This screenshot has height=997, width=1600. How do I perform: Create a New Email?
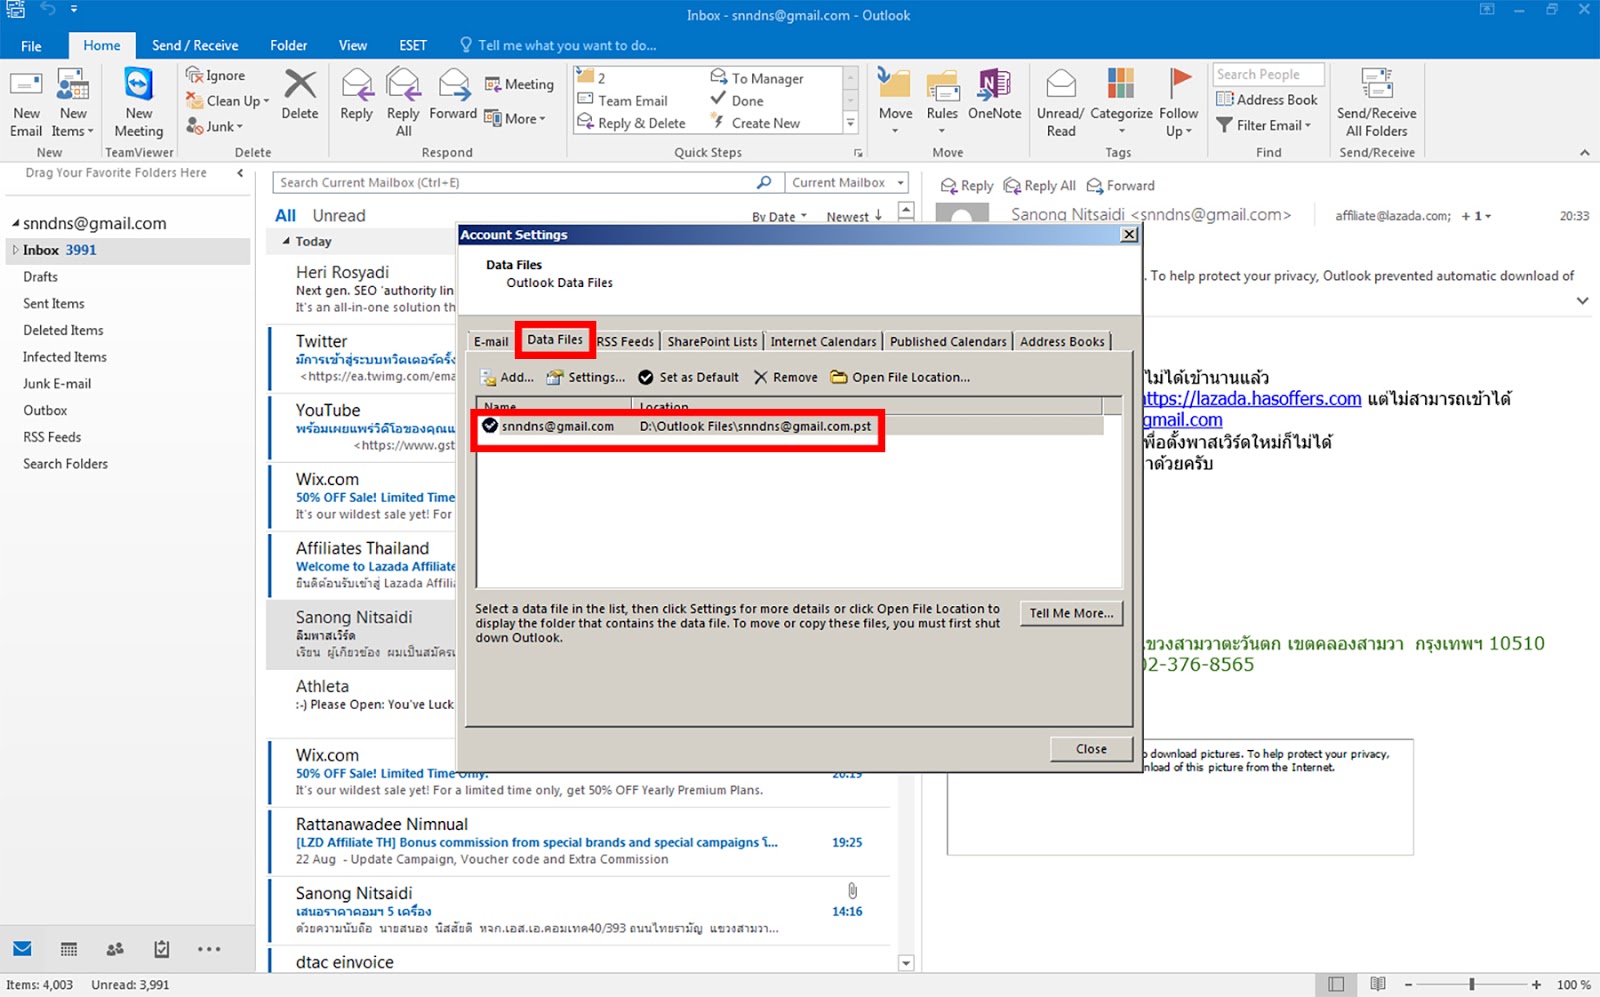(26, 103)
